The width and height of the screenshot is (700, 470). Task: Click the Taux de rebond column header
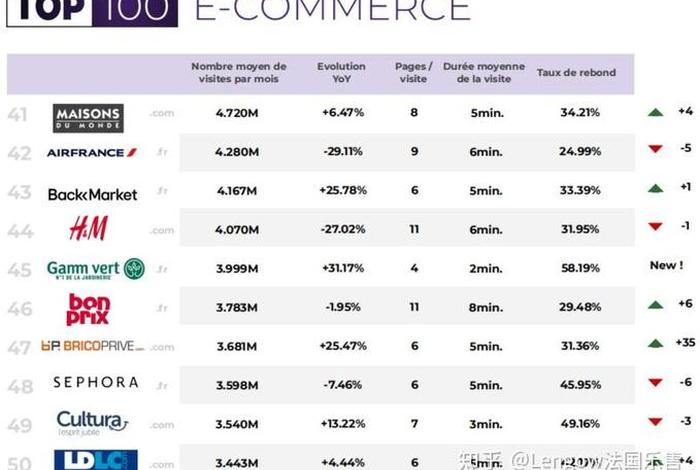point(576,73)
